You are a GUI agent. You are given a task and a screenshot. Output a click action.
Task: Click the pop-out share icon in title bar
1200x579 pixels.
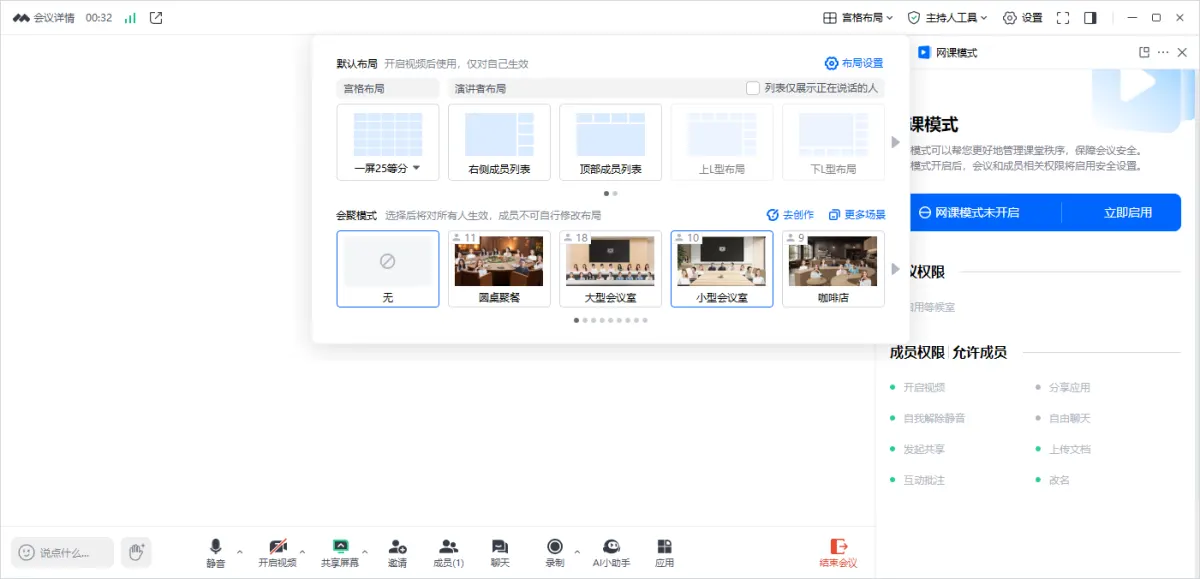pyautogui.click(x=156, y=18)
